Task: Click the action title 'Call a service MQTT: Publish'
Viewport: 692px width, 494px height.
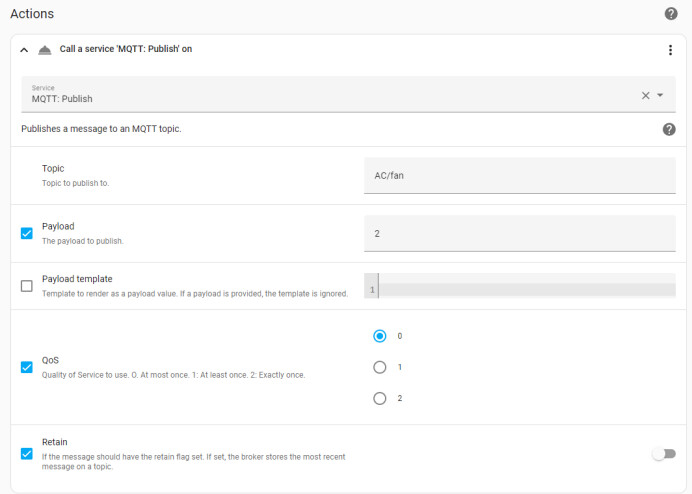Action: [126, 49]
